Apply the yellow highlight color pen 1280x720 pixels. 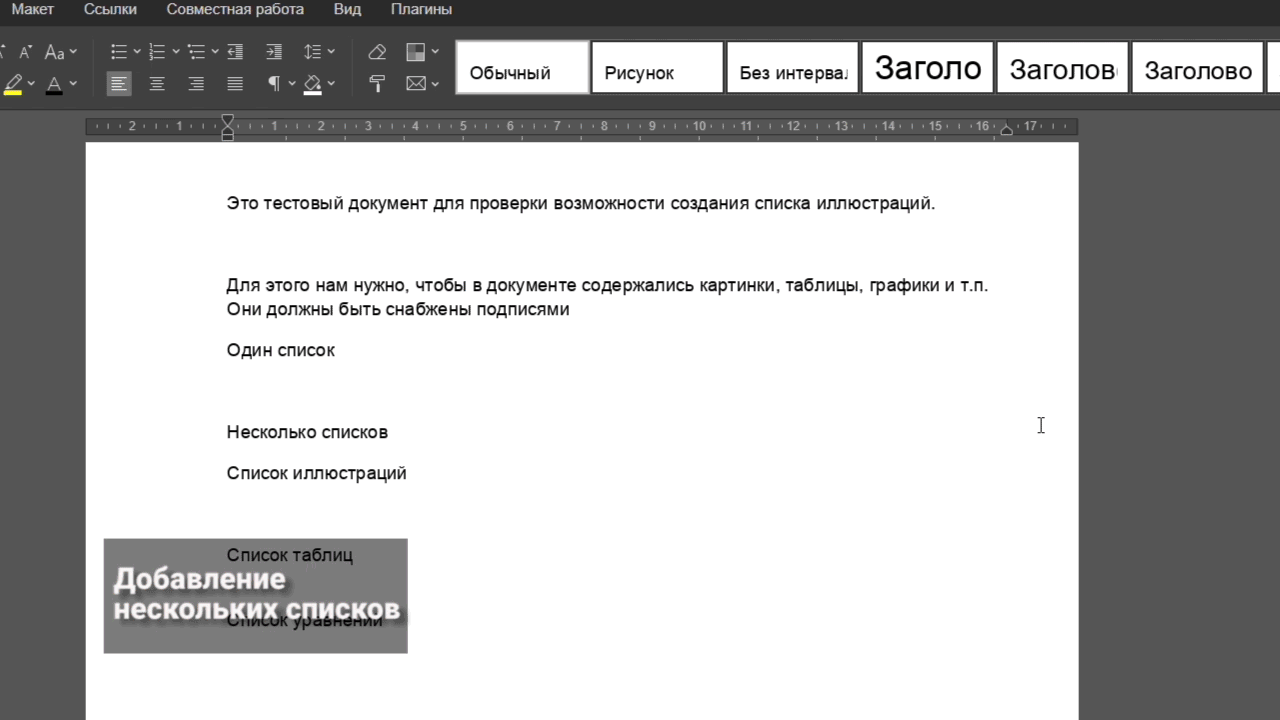[x=13, y=84]
